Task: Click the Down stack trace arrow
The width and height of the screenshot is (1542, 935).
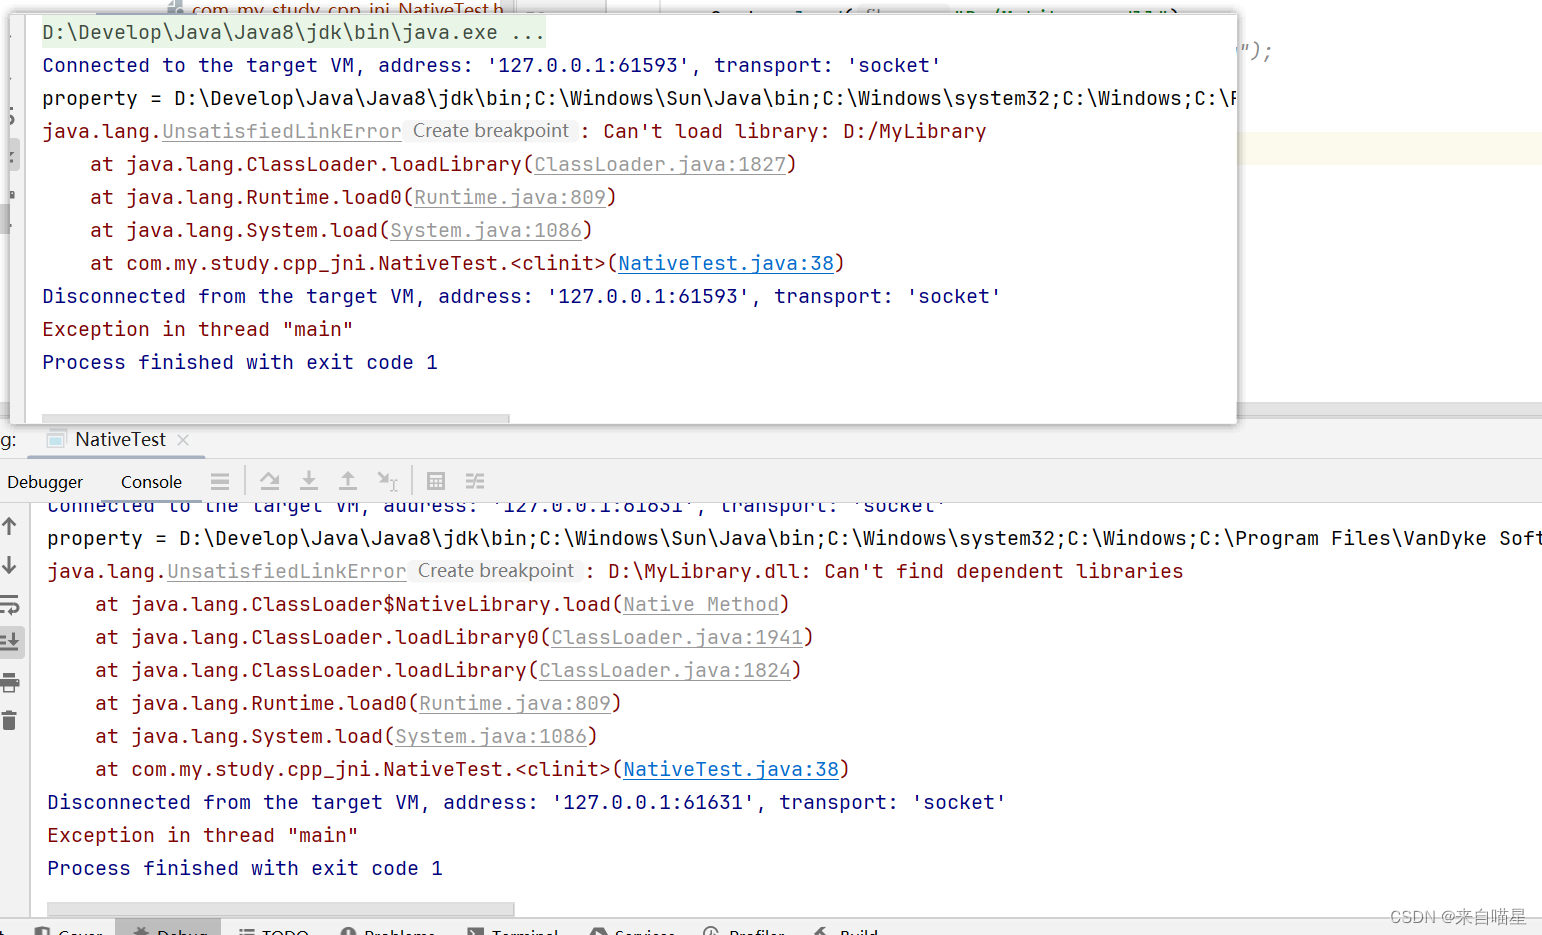Action: [10, 565]
